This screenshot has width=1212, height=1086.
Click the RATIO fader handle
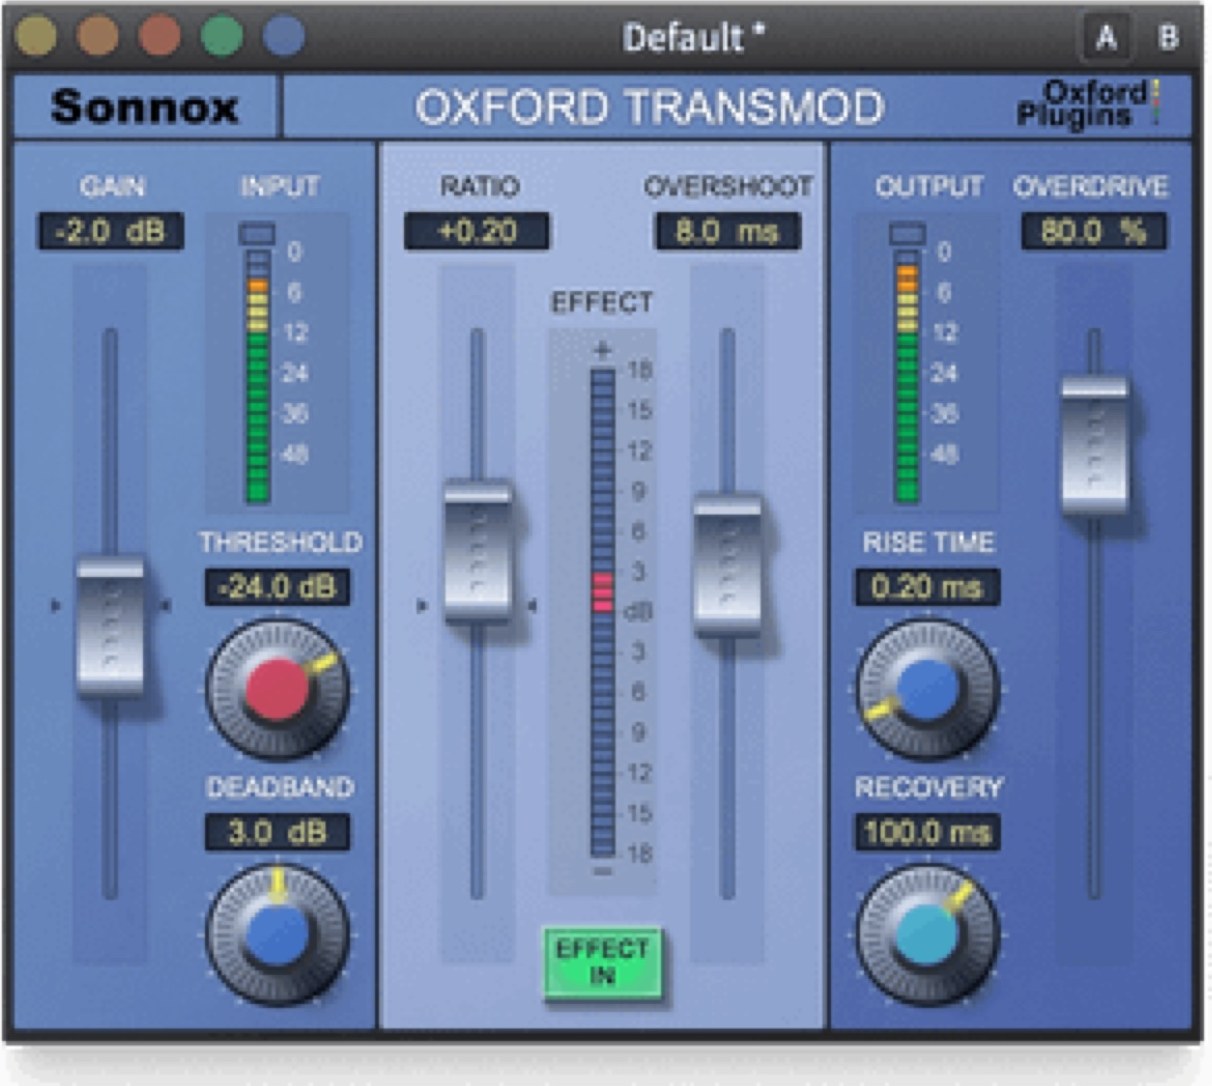point(478,552)
